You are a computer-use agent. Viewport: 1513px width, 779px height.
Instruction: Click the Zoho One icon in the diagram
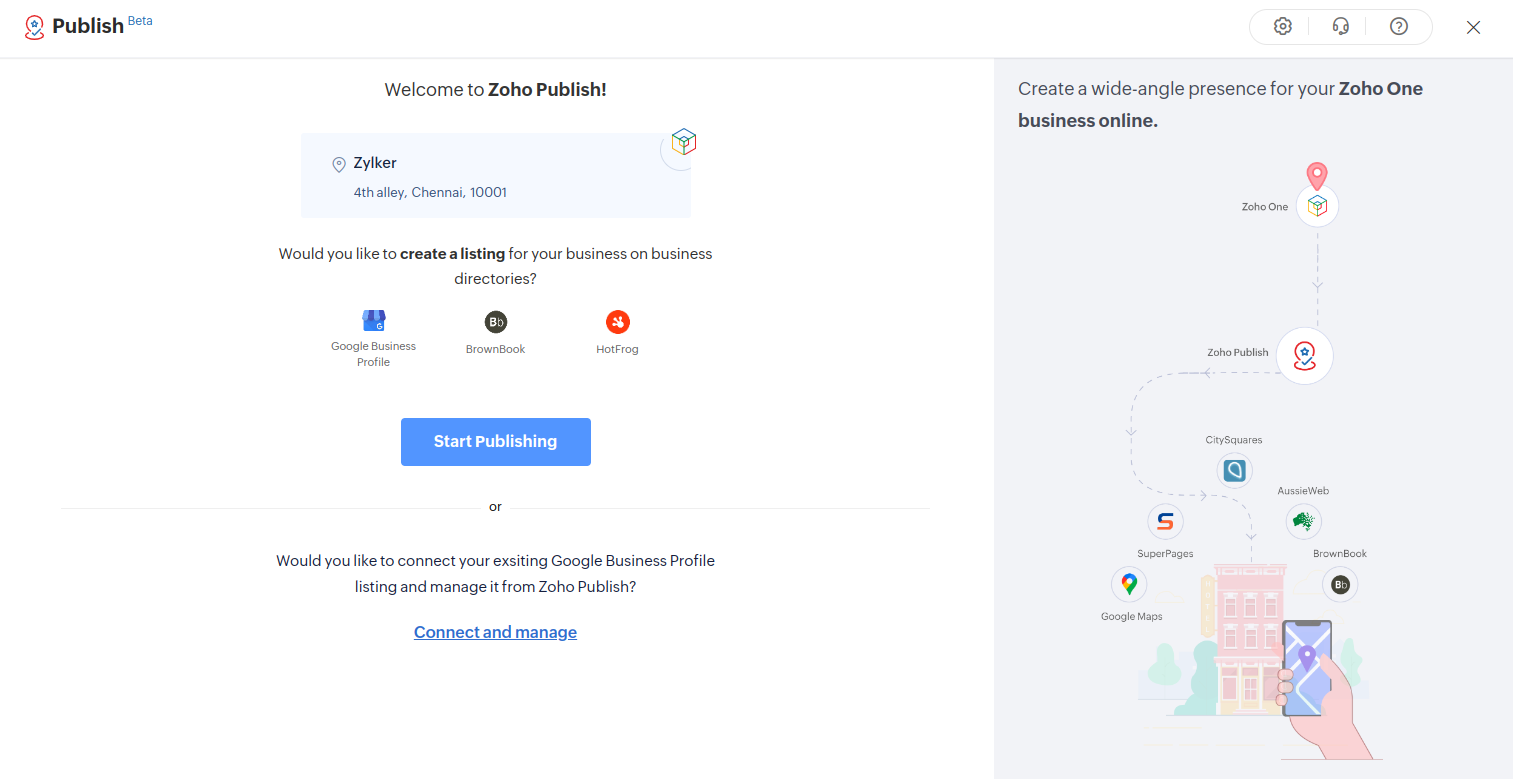point(1317,206)
